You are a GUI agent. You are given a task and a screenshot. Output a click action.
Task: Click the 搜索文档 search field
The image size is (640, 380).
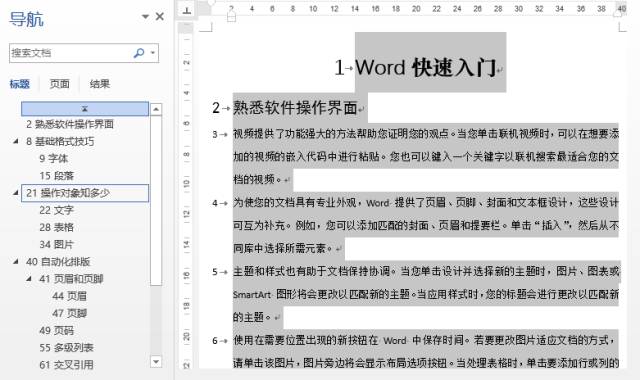coord(70,53)
